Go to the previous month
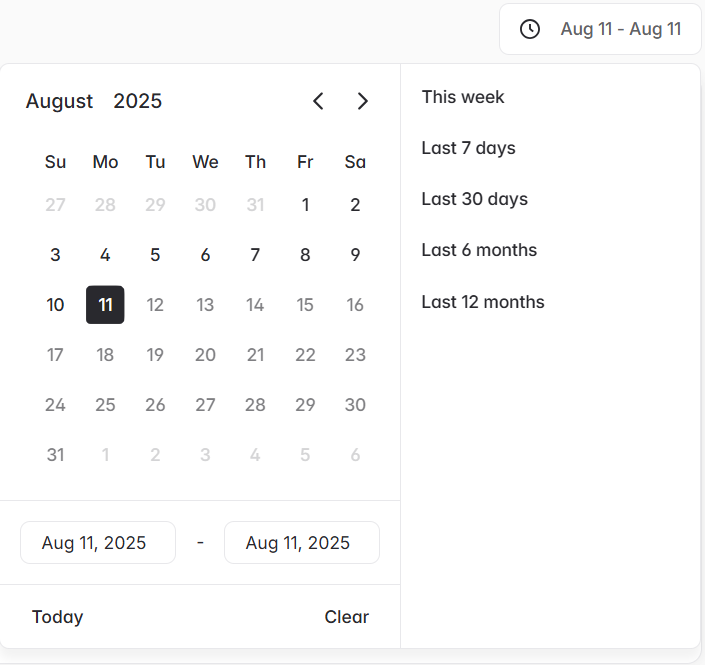The width and height of the screenshot is (705, 665). tap(318, 101)
